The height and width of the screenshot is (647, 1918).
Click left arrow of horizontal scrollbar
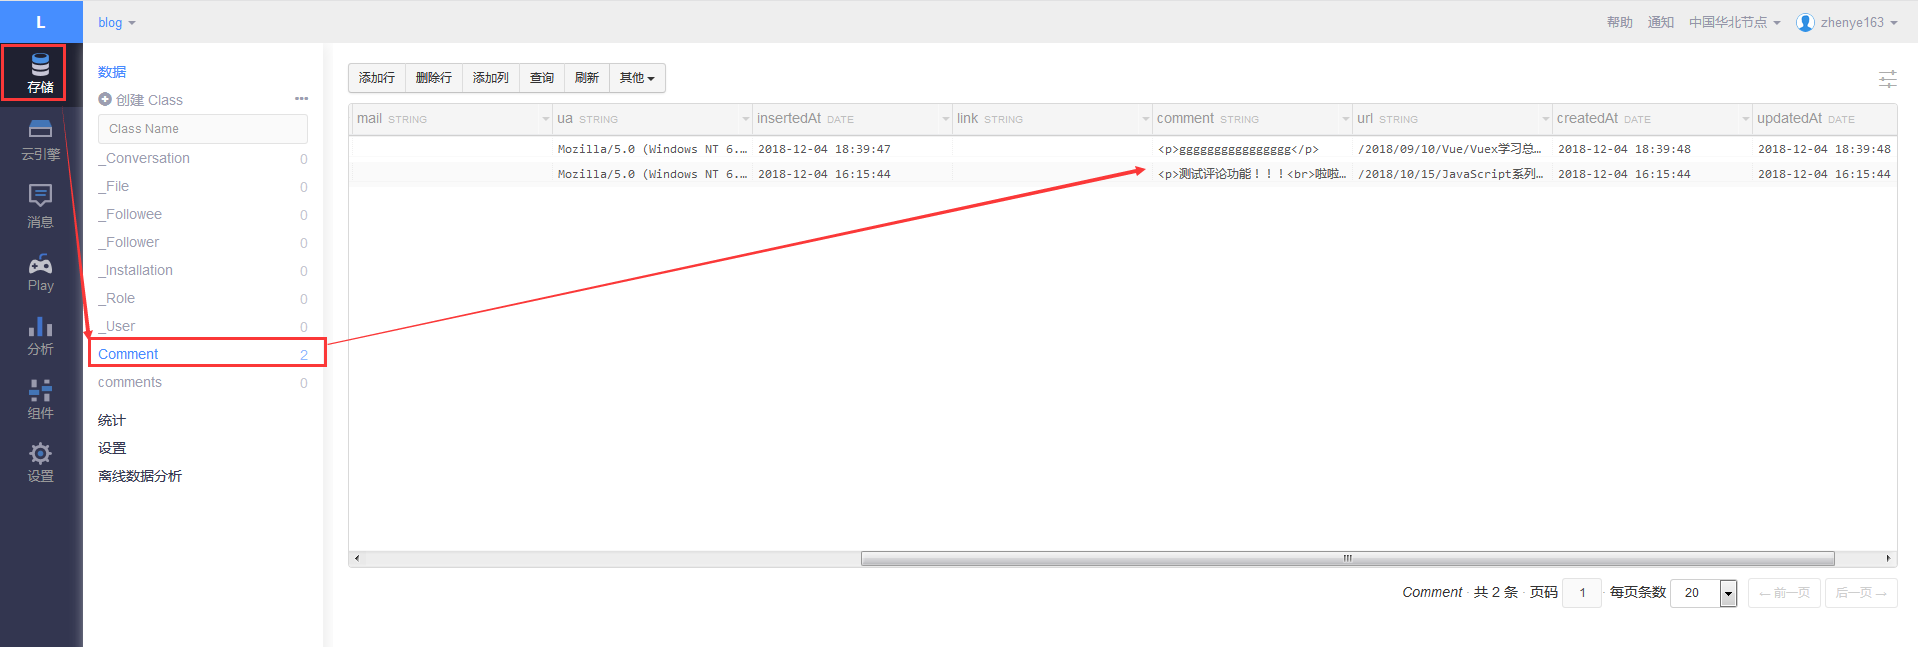click(x=357, y=558)
